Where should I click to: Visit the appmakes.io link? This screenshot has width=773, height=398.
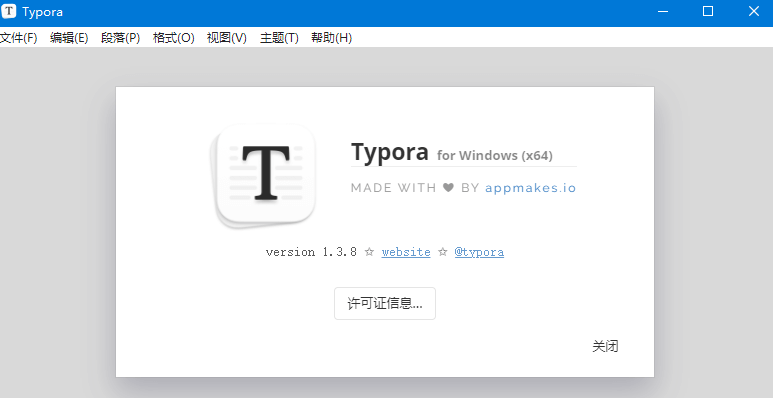pyautogui.click(x=530, y=188)
